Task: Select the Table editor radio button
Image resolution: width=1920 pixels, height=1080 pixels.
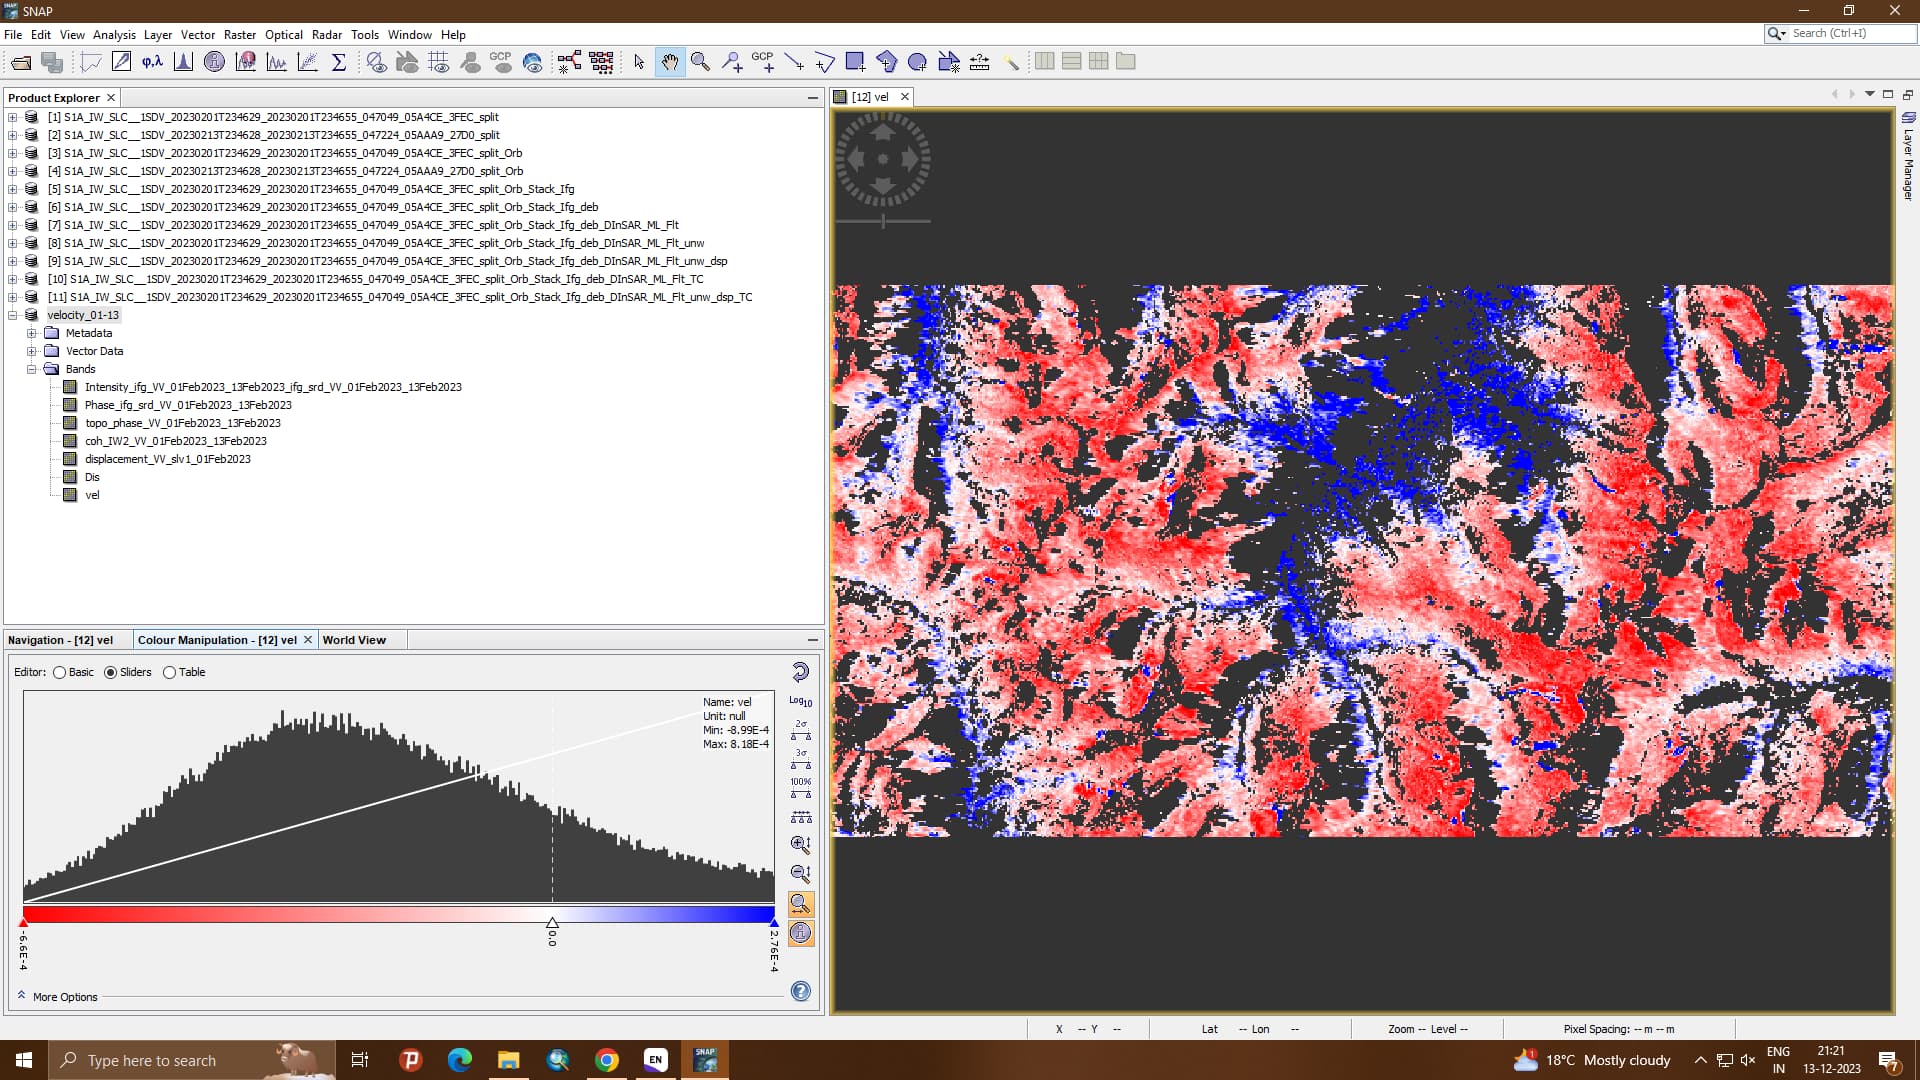Action: (x=169, y=672)
